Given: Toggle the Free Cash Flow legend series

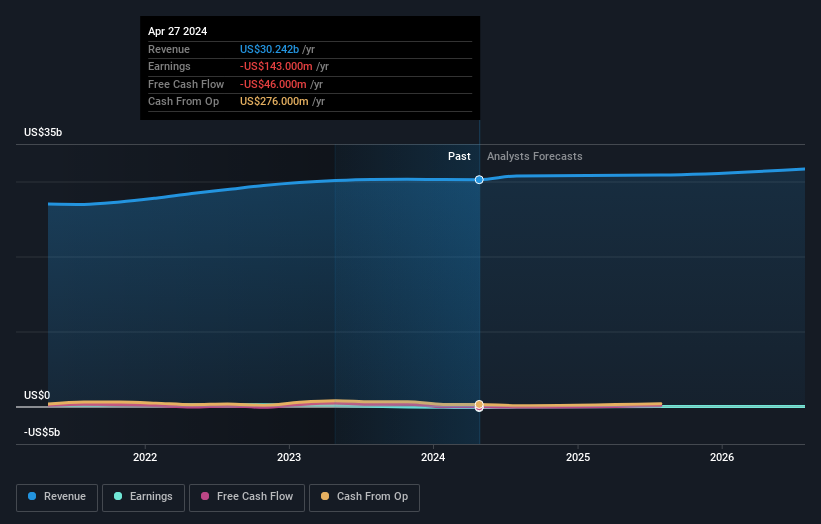Looking at the screenshot, I should click(x=247, y=497).
